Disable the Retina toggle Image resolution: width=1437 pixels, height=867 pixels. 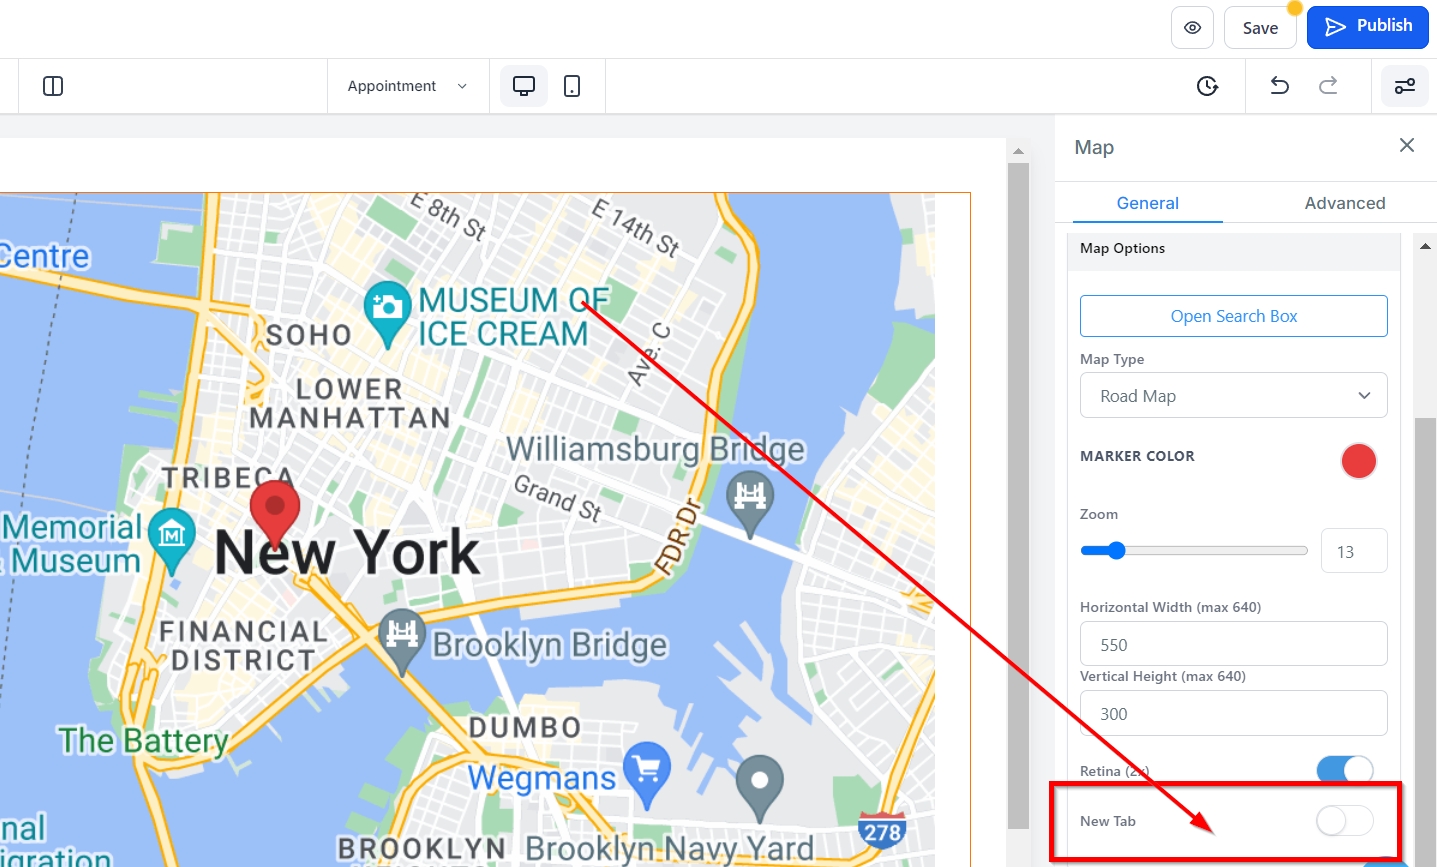(1344, 770)
